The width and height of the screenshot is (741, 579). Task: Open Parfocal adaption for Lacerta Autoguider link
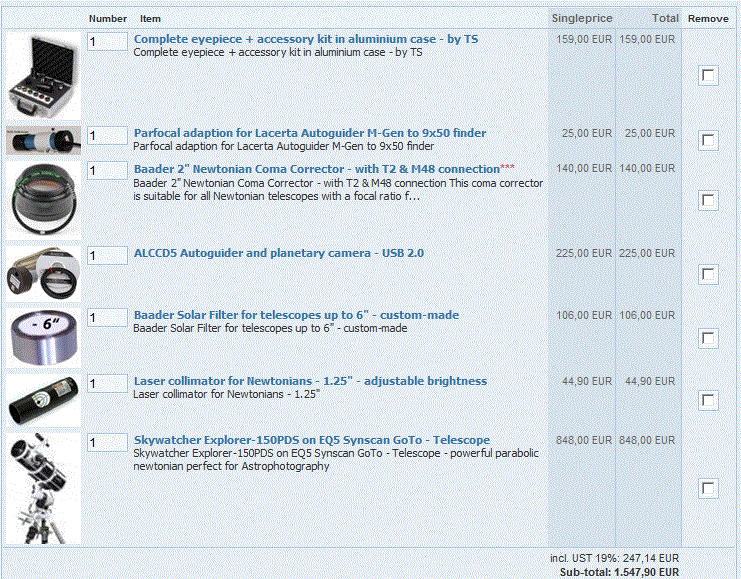[310, 133]
